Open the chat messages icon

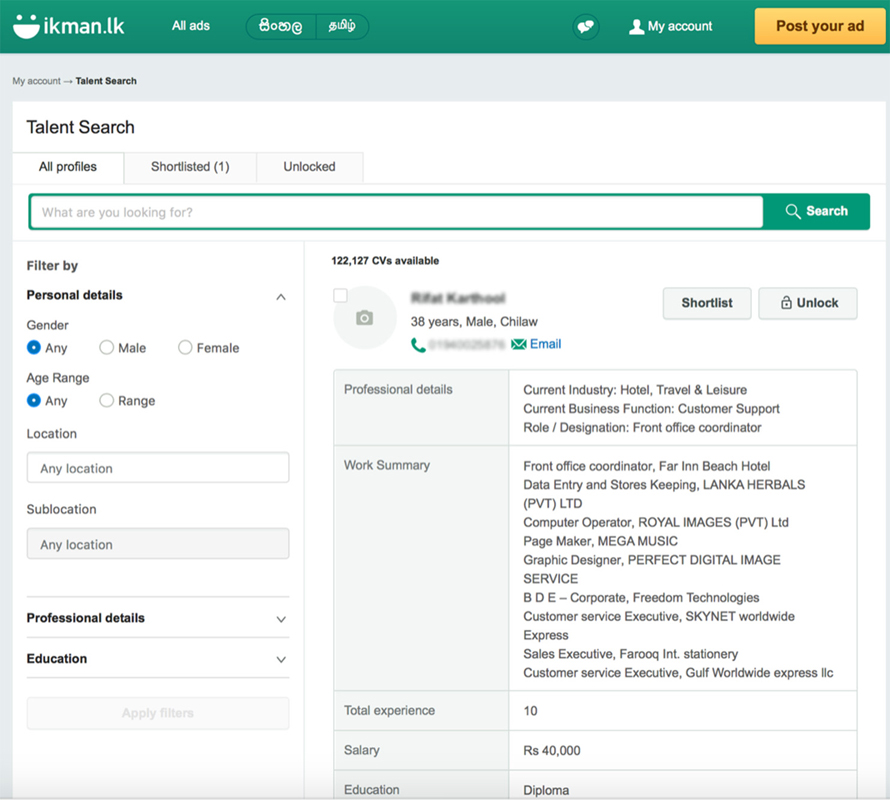point(586,27)
